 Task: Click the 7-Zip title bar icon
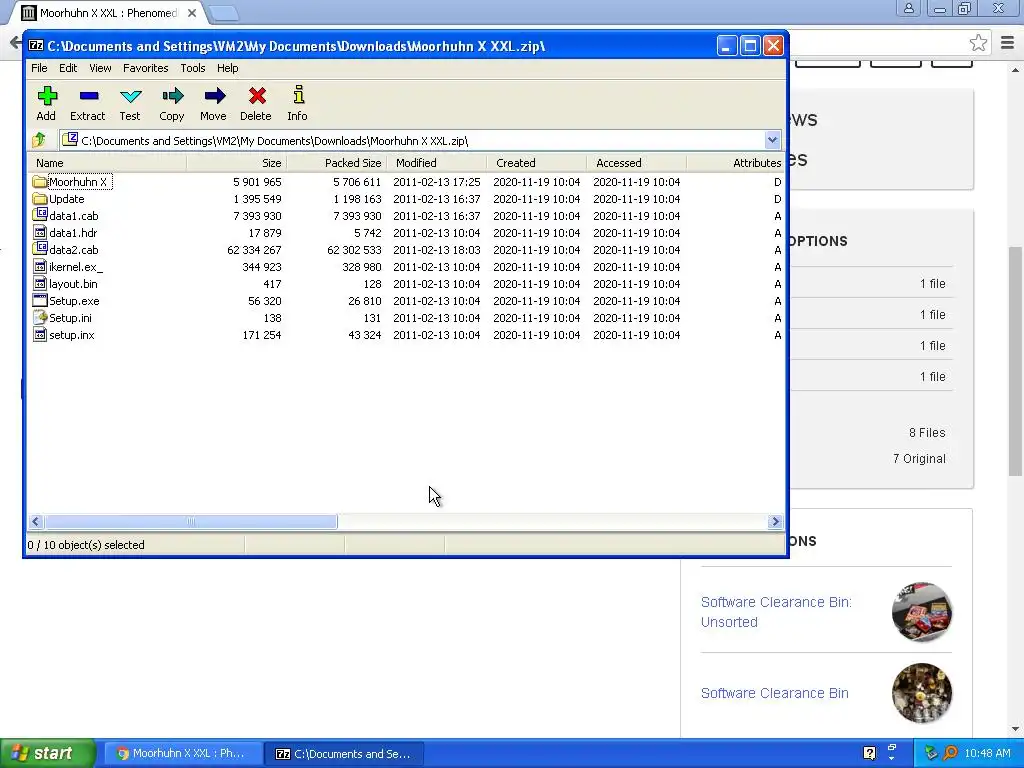click(36, 46)
